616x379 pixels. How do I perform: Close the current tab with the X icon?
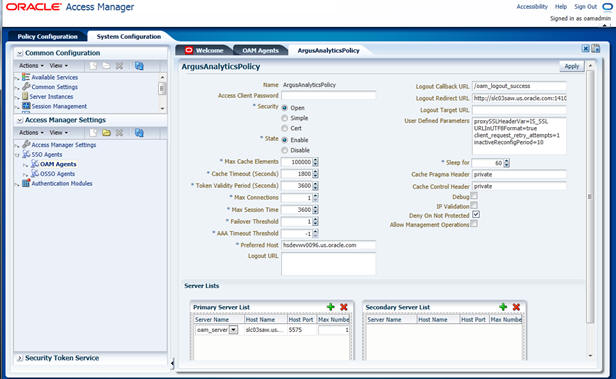pos(585,49)
